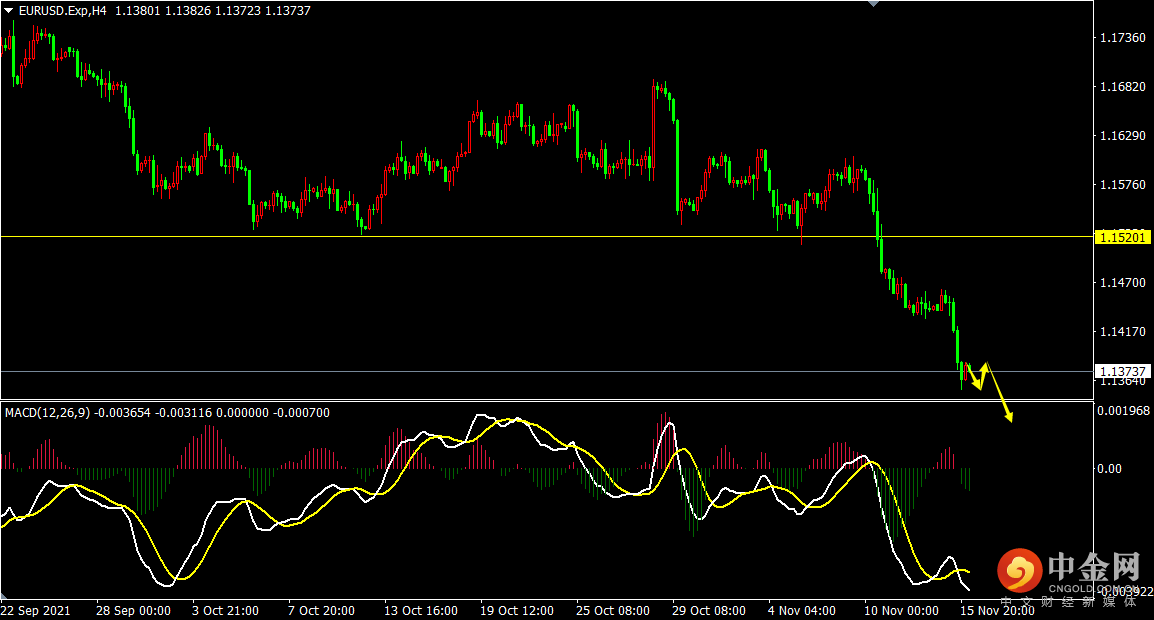Click the 0.00 MACD zero level label
Viewport: 1154px width, 620px height.
1110,469
